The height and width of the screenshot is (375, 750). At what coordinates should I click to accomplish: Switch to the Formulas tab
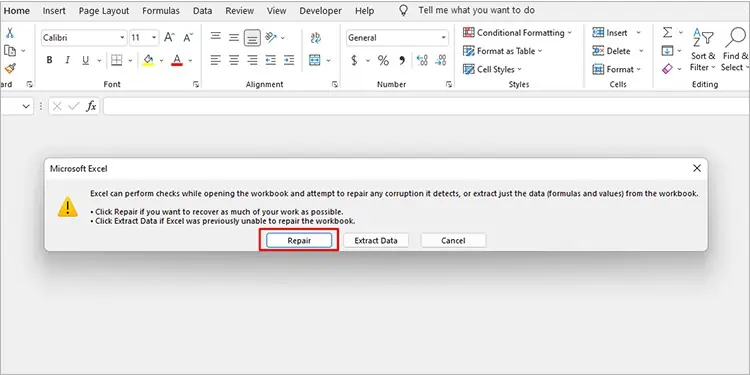tap(161, 11)
